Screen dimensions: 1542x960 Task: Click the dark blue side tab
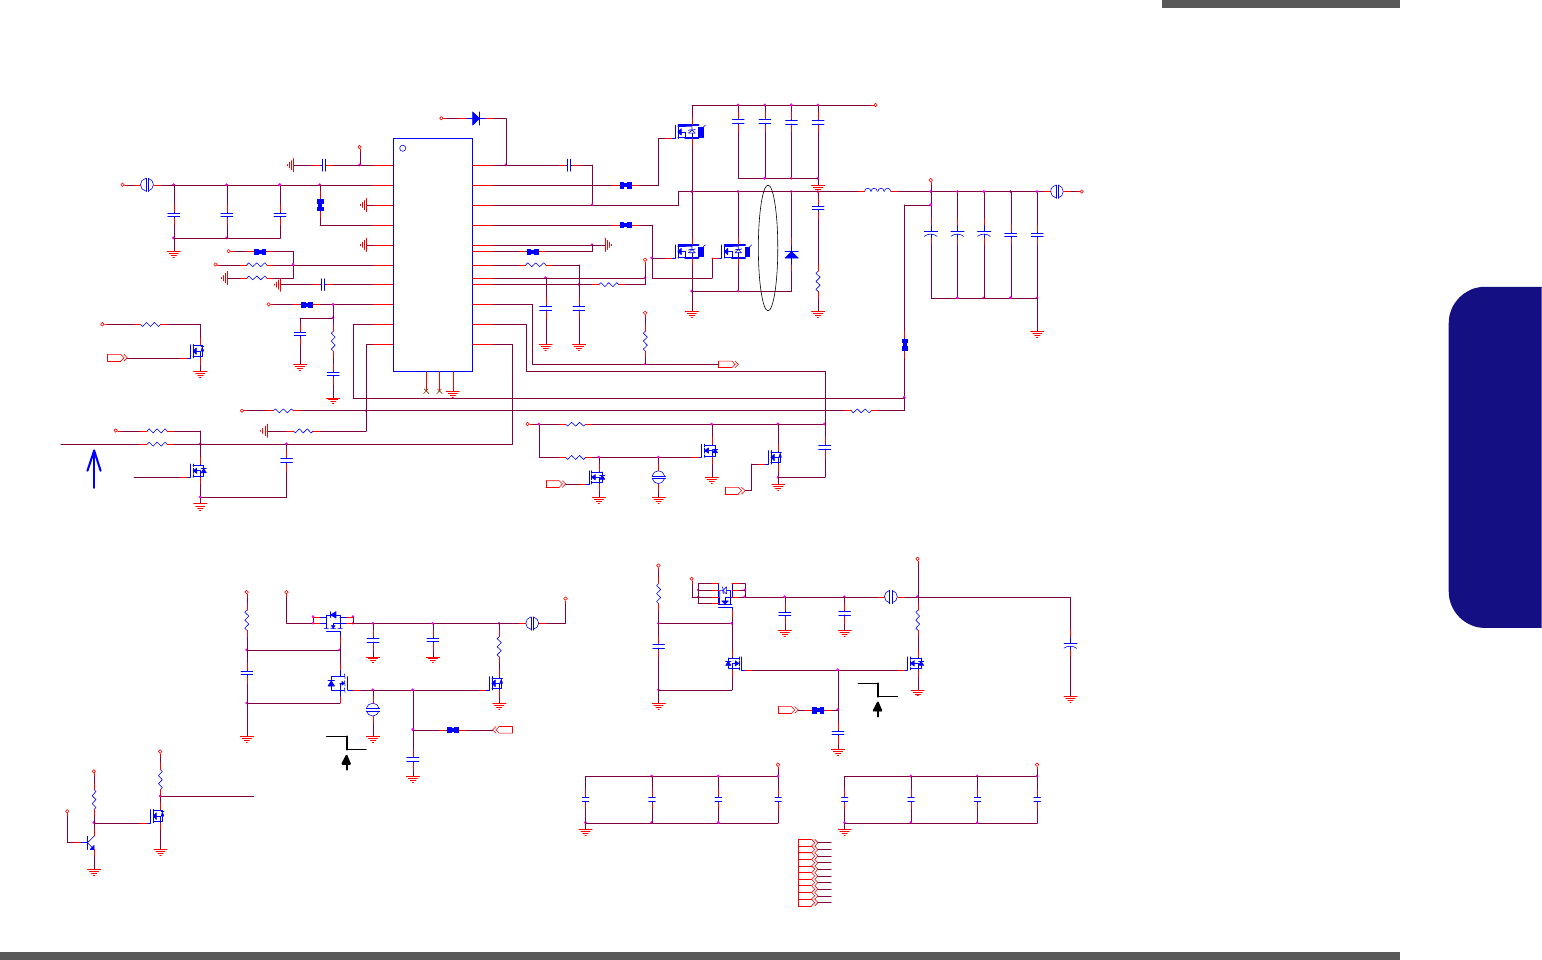[x=1494, y=458]
